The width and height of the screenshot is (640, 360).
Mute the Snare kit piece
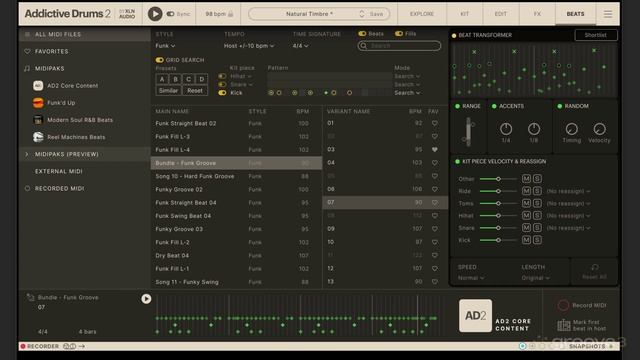(526, 228)
